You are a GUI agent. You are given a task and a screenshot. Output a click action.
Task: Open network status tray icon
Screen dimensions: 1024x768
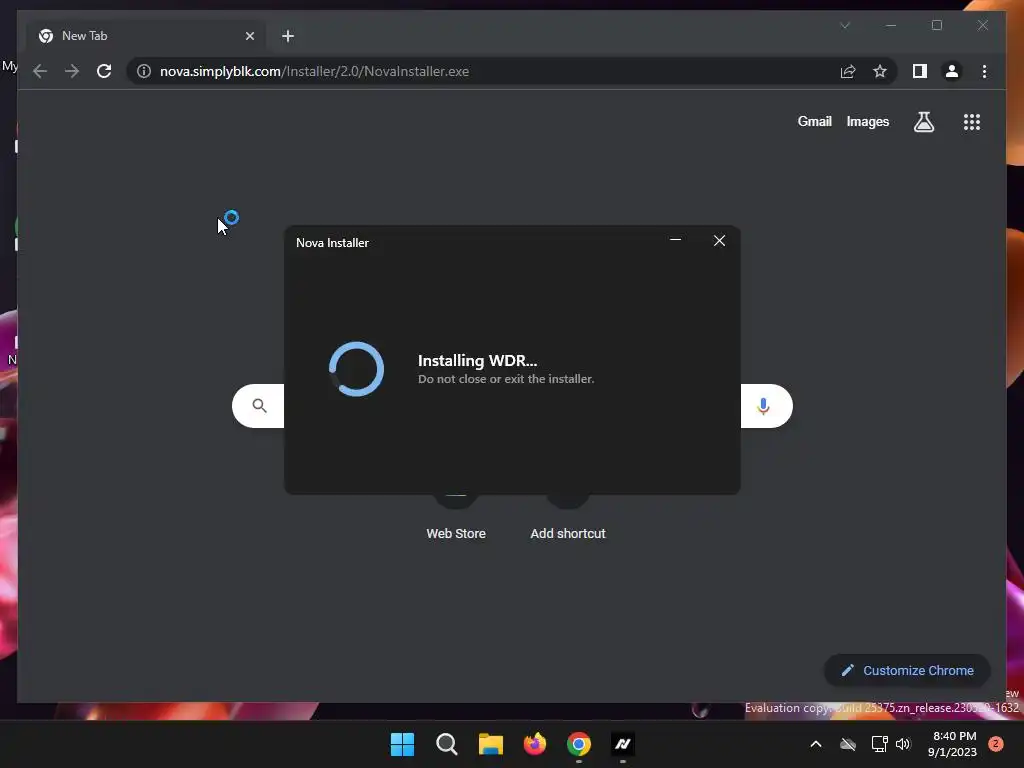click(879, 744)
